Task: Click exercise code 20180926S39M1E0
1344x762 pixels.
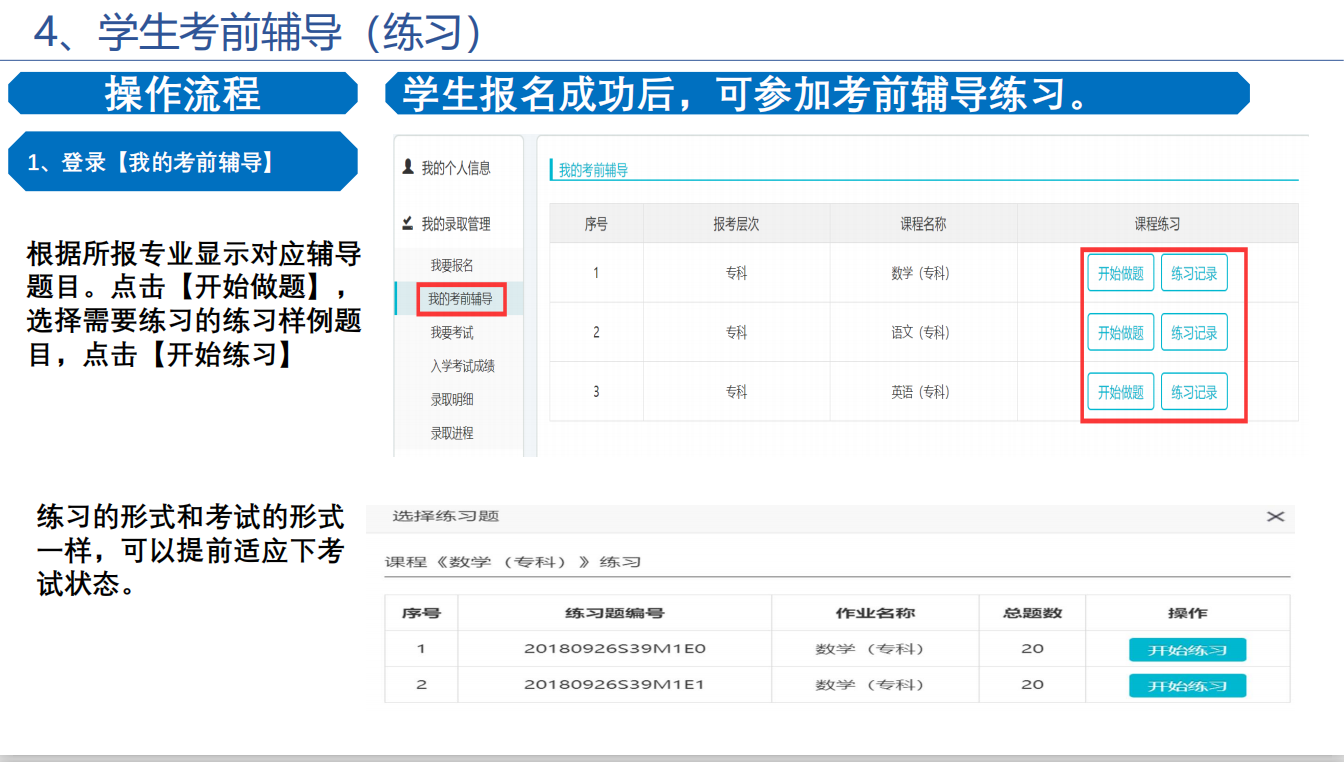Action: (x=615, y=649)
